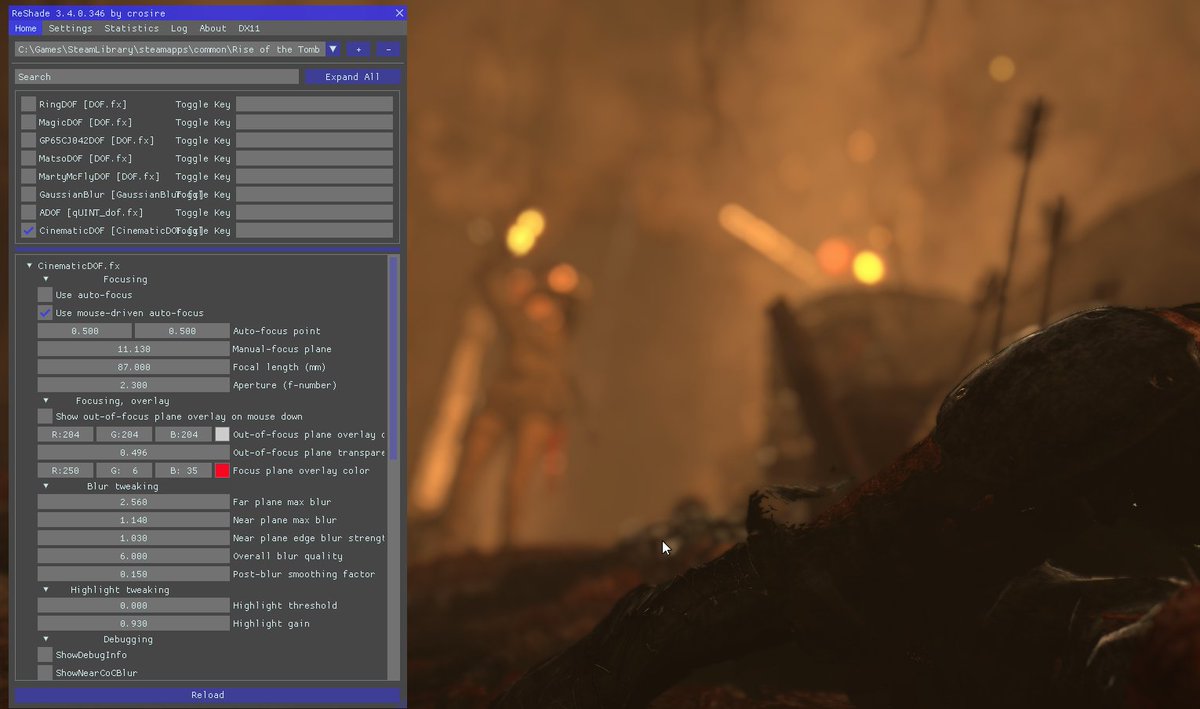Click the out-of-focus plane transparency slider
The height and width of the screenshot is (709, 1200).
(x=133, y=452)
